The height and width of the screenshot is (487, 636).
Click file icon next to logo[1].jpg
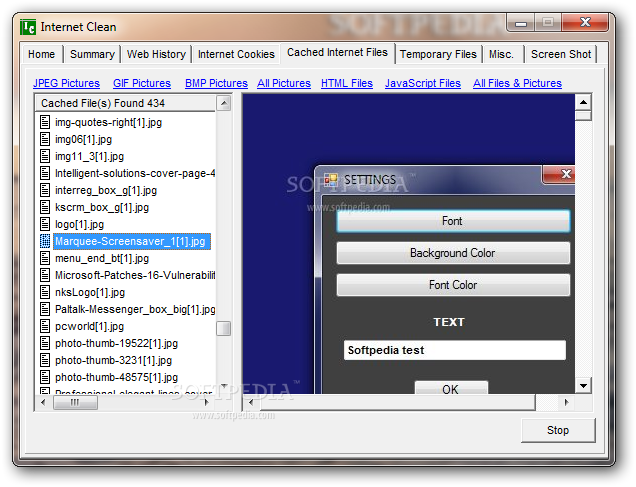click(45, 224)
